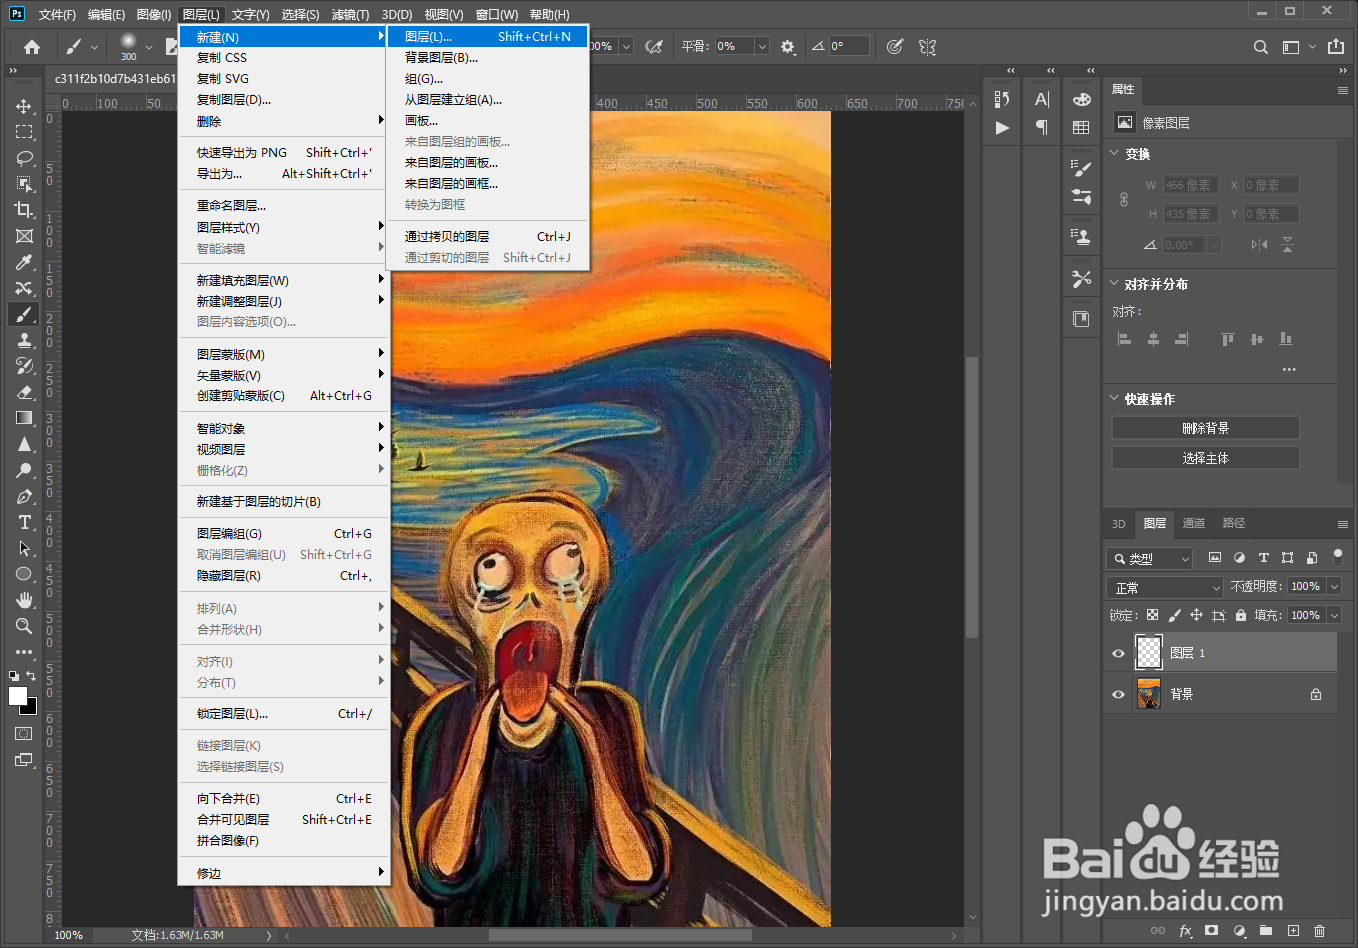Open the Actions panel play icon

click(x=1002, y=128)
